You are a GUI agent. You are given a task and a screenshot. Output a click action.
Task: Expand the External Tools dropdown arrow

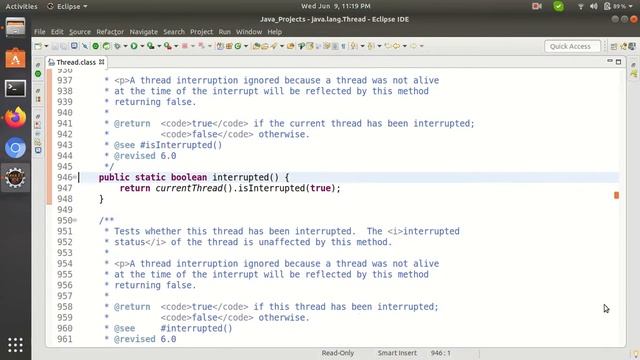(176, 46)
